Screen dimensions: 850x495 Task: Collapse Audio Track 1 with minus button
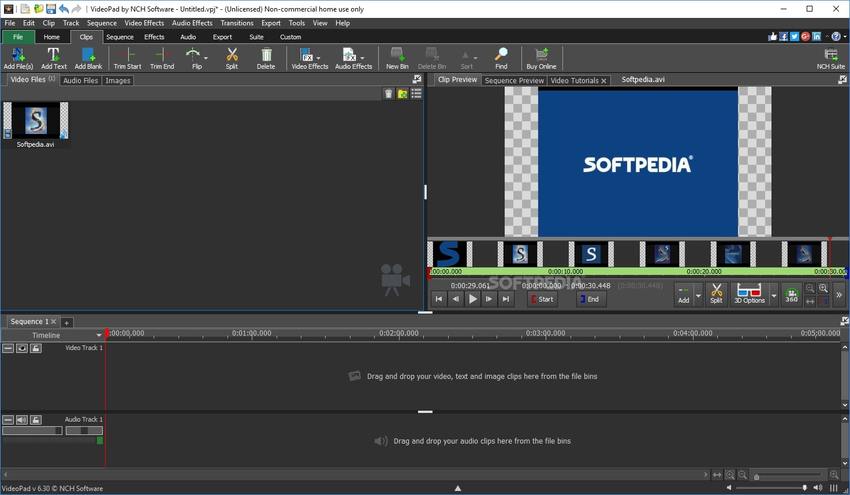tap(8, 420)
